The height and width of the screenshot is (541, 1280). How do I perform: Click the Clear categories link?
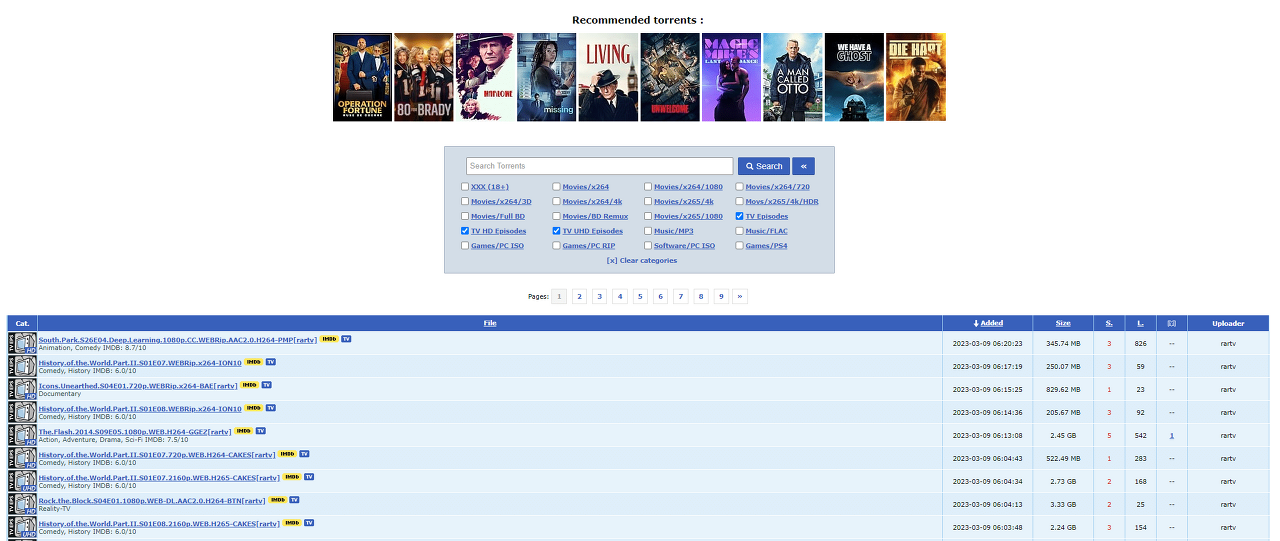pos(642,260)
